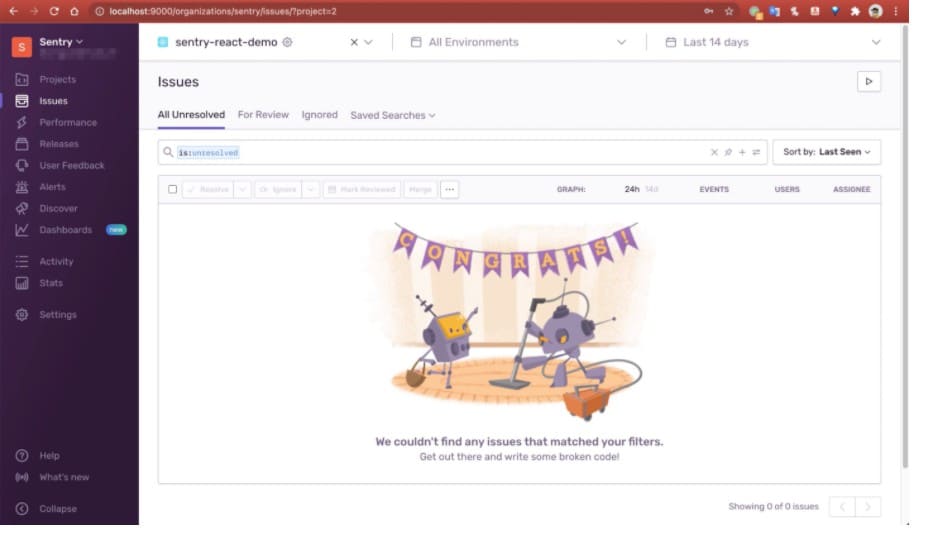Click the project settings gear next to sentry-react-demo

pyautogui.click(x=288, y=43)
